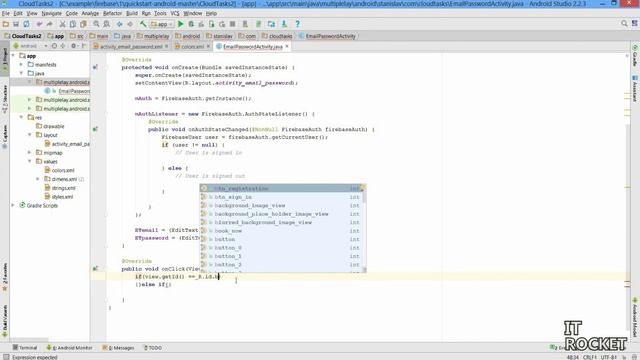
Task: Open the TODO tool window
Action: (153, 348)
